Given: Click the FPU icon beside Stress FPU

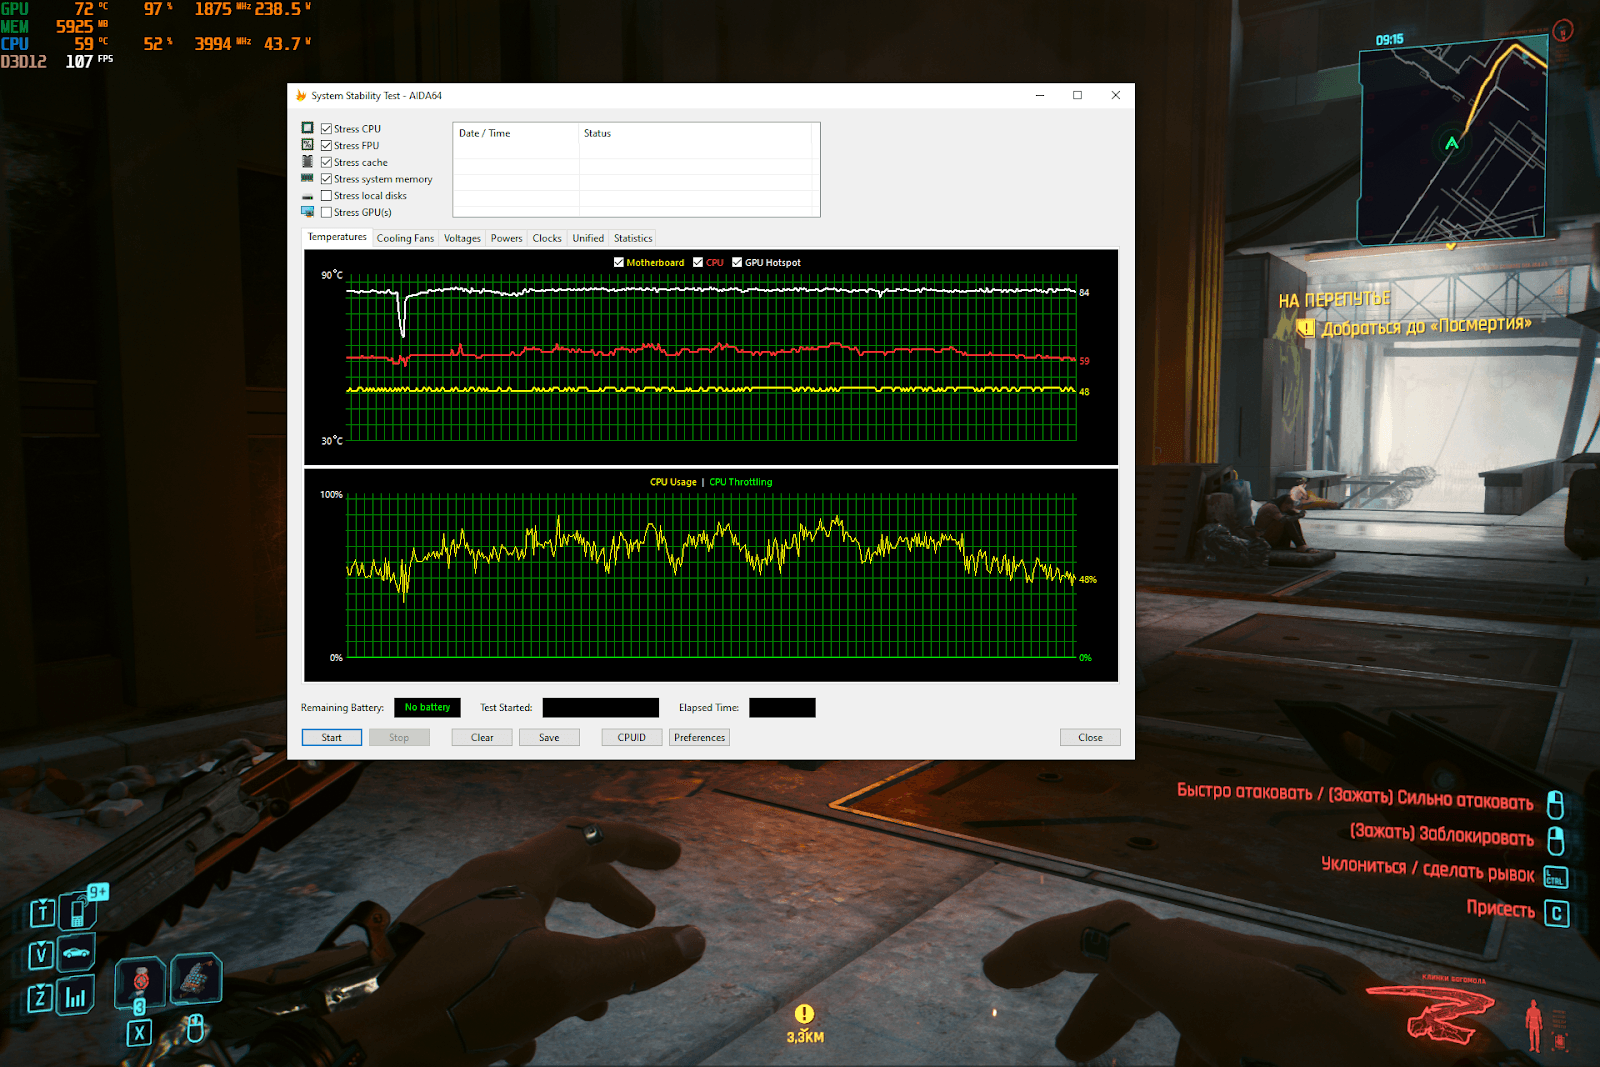Looking at the screenshot, I should 308,145.
